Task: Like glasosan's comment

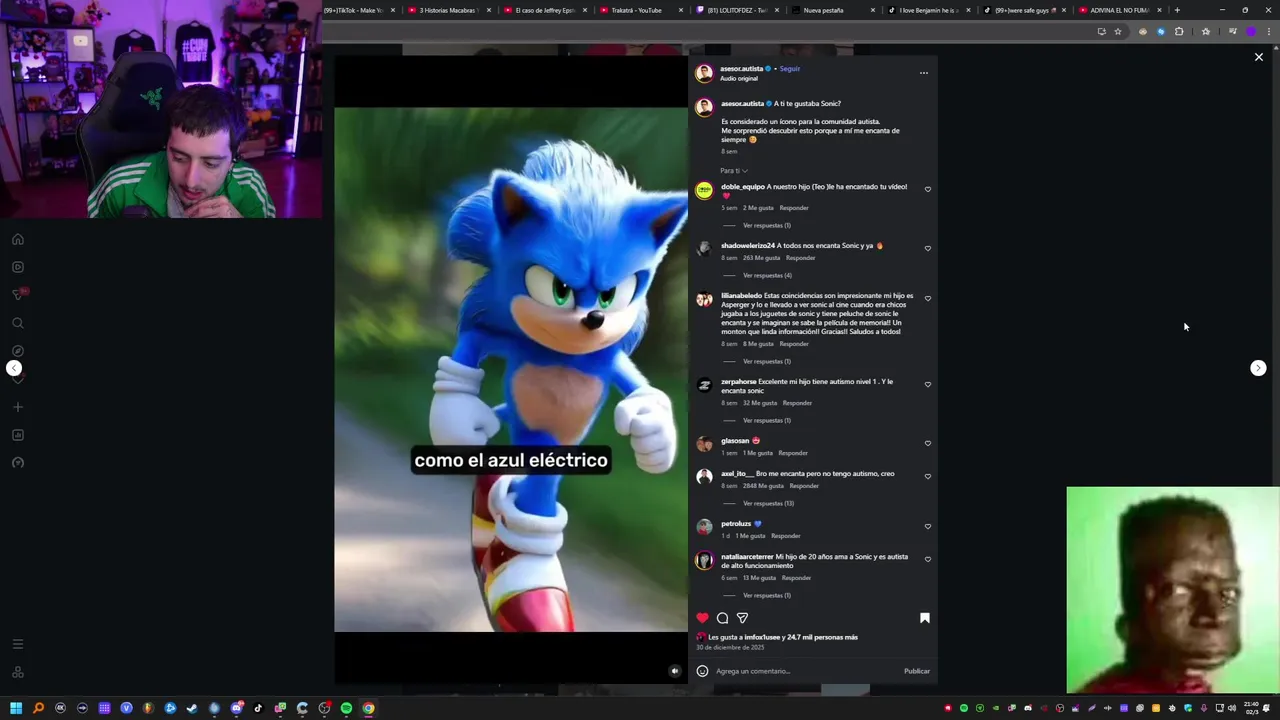Action: point(927,443)
